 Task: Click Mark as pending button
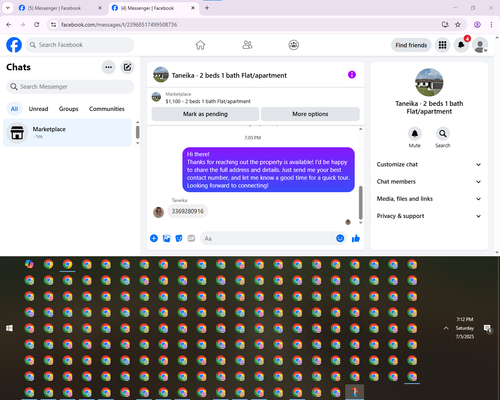(205, 114)
